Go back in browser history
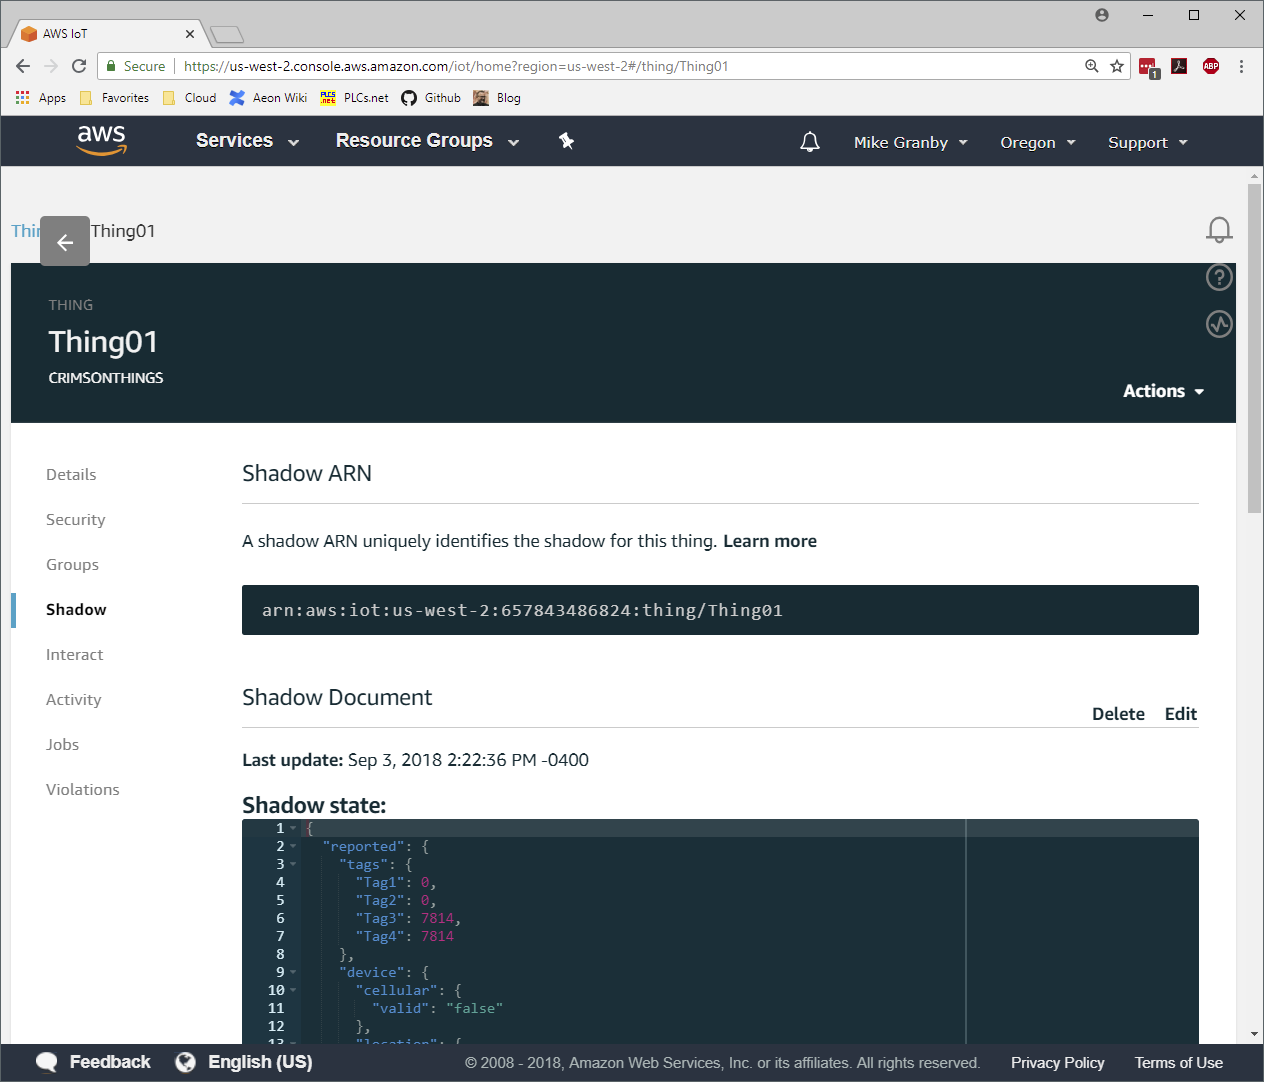Viewport: 1264px width, 1082px height. 23,66
